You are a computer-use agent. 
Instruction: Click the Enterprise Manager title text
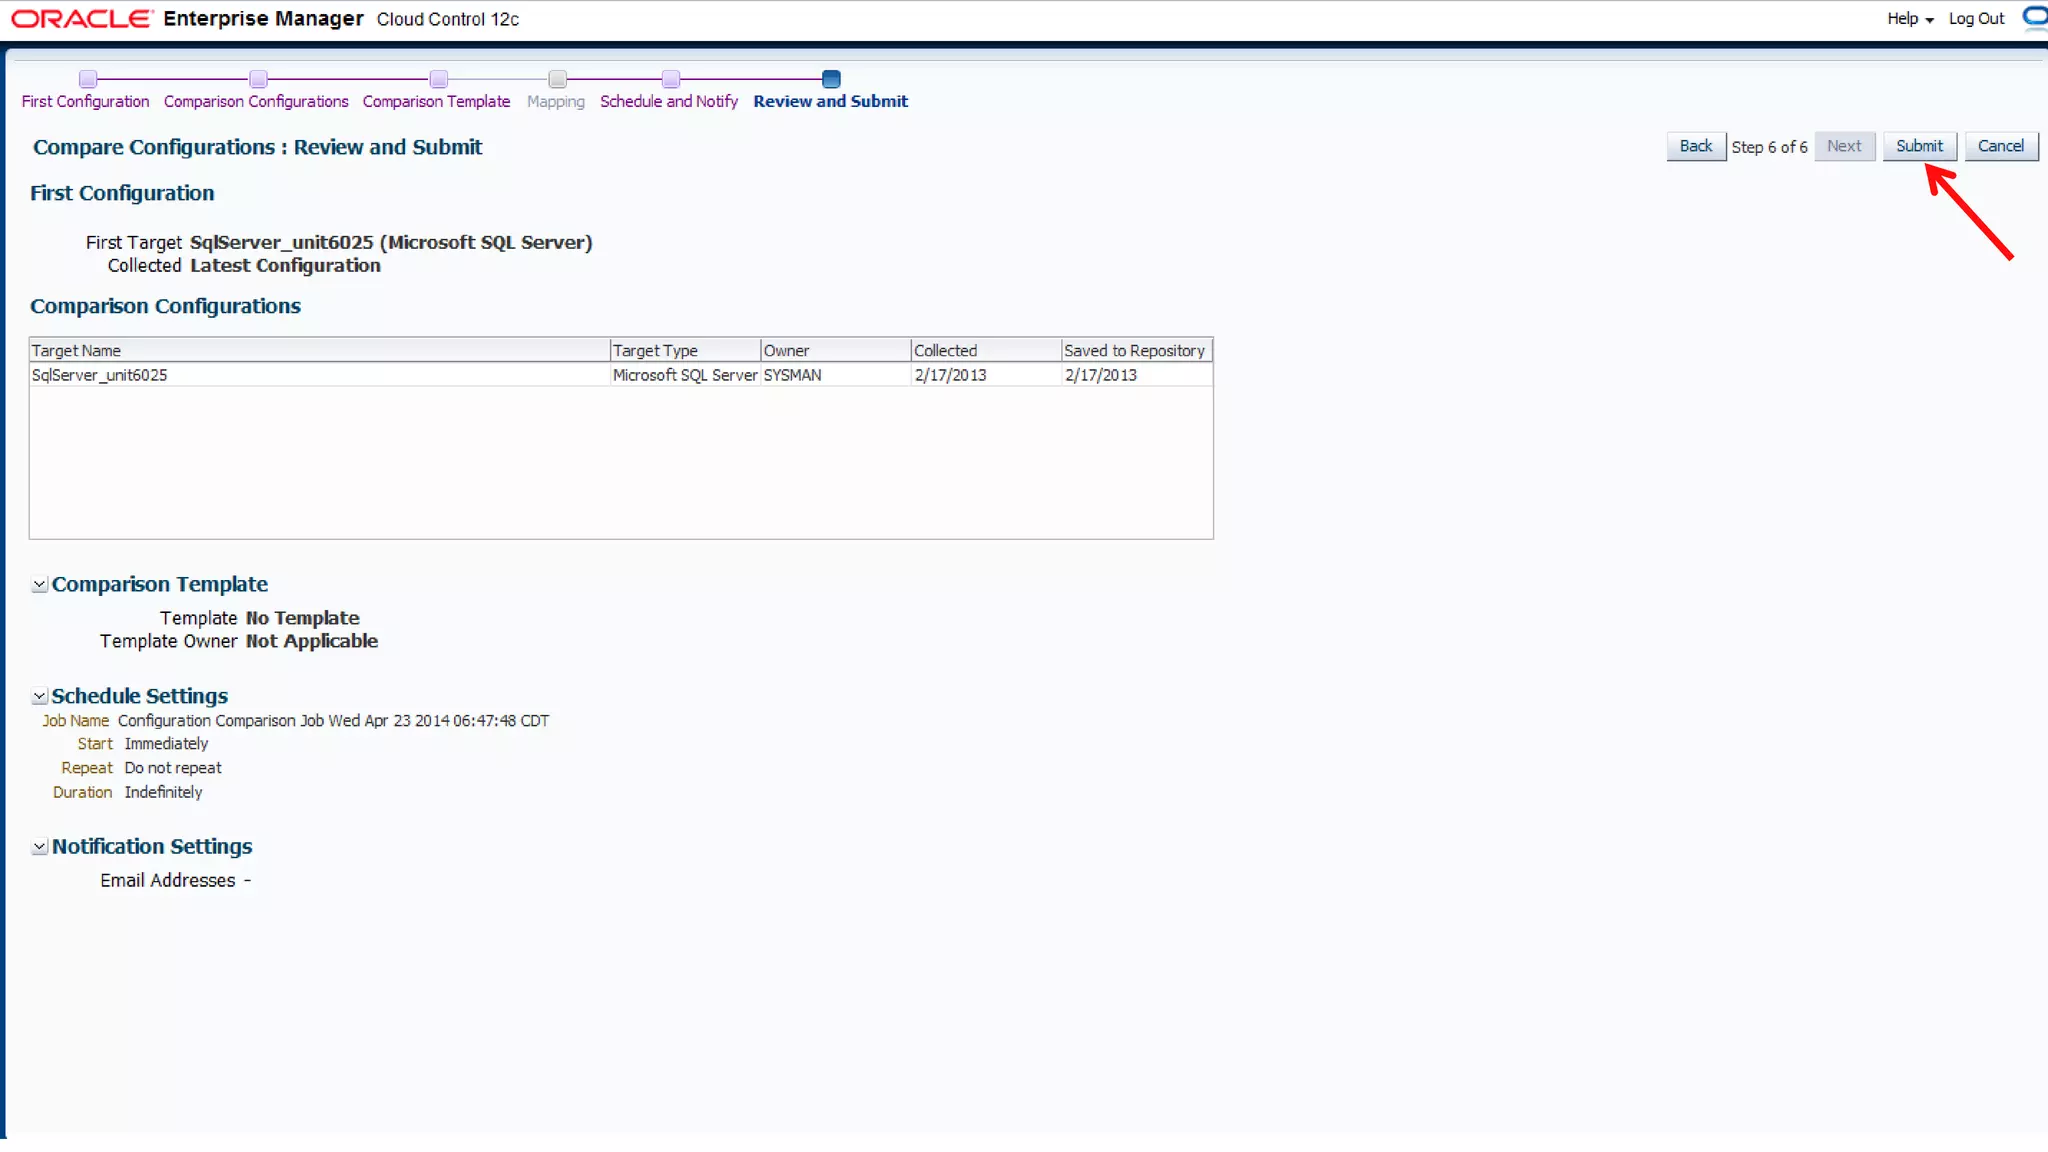point(263,19)
